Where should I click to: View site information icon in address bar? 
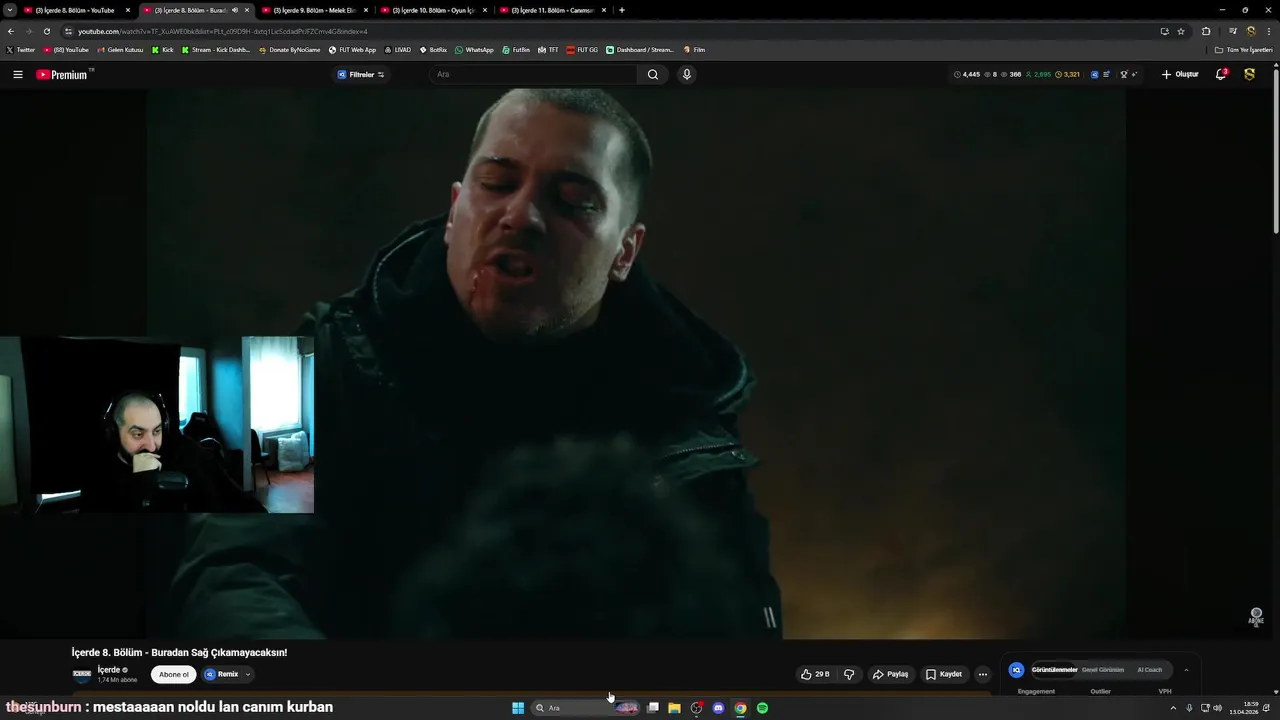pos(68,31)
